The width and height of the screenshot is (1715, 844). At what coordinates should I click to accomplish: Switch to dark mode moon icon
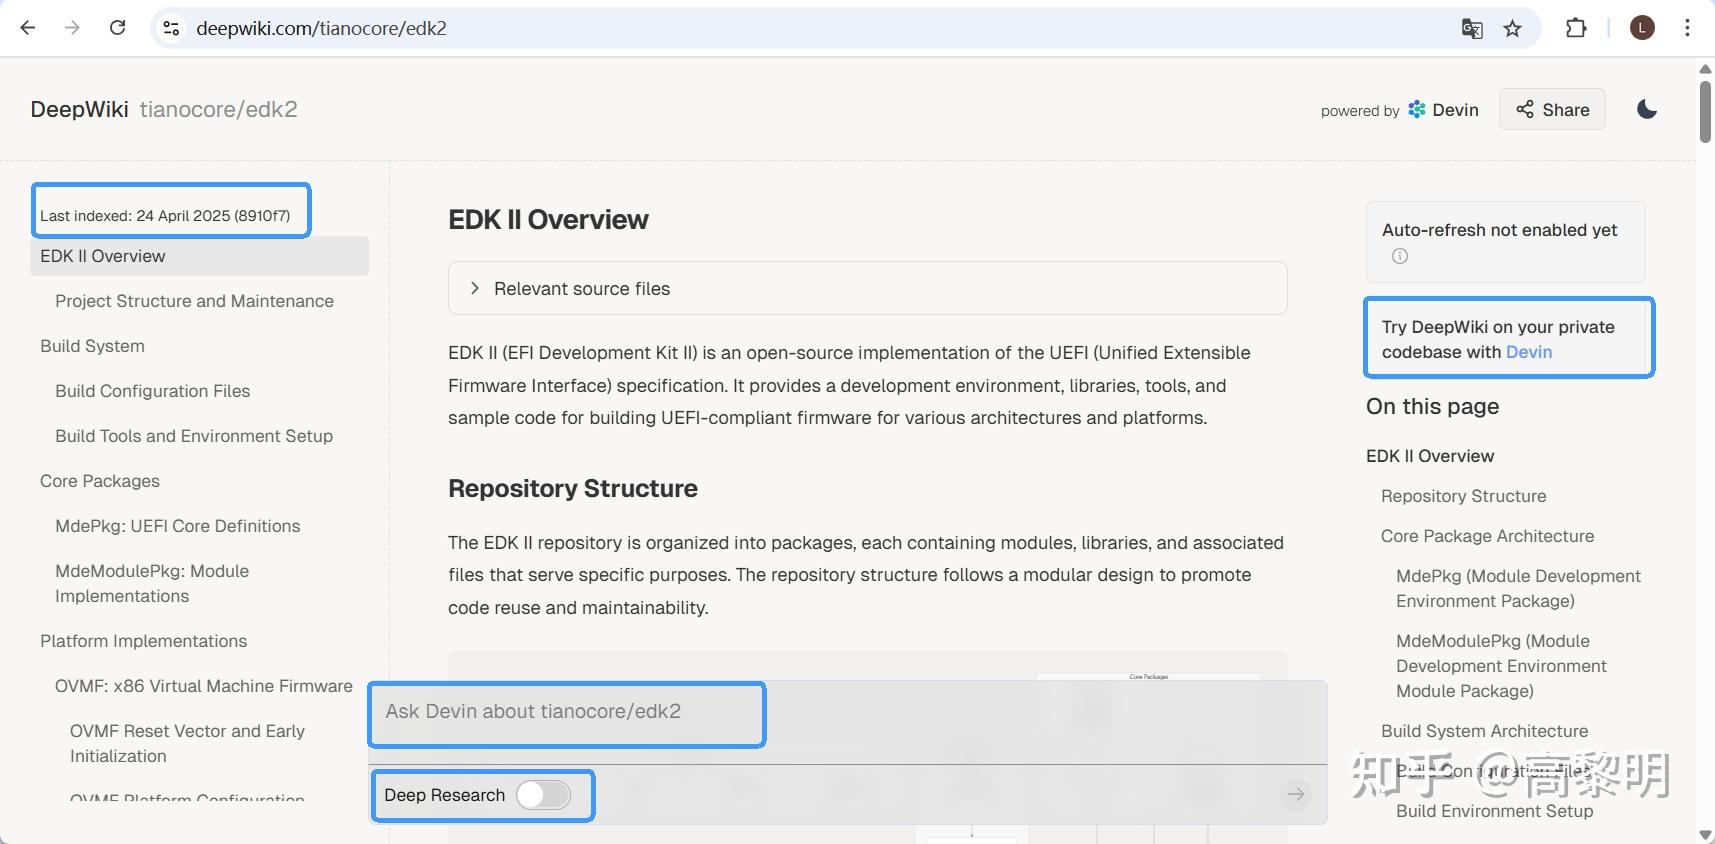coord(1647,109)
